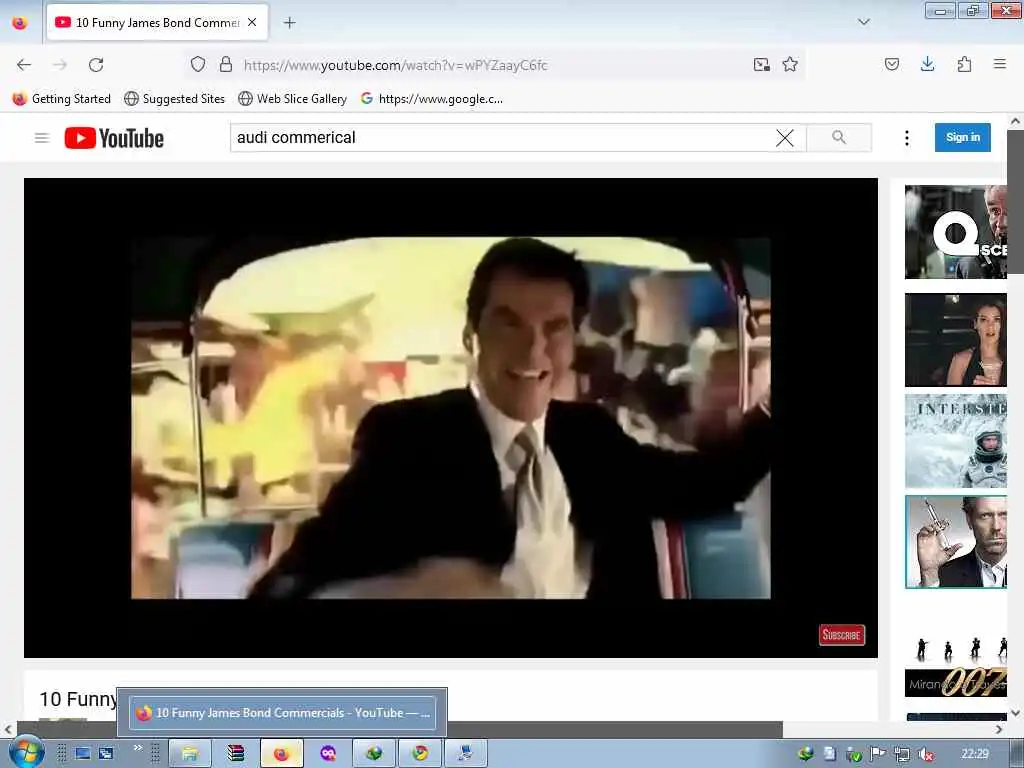
Task: Clear the YouTube search query
Action: [x=785, y=138]
